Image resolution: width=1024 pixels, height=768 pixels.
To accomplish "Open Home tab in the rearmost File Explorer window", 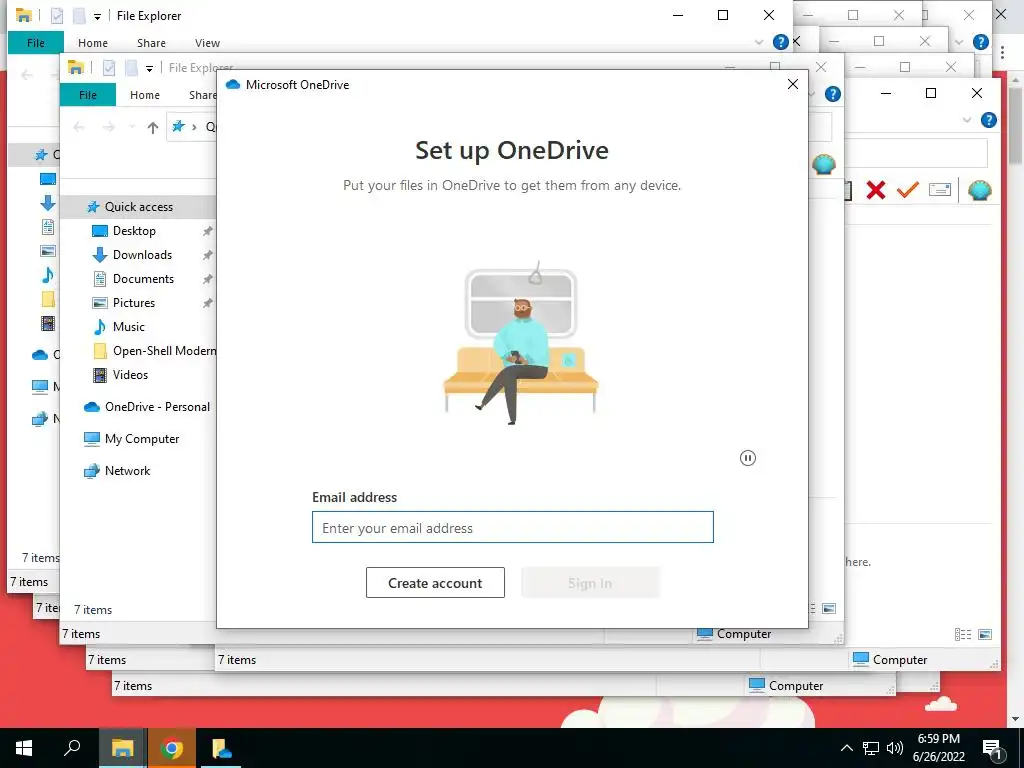I will pos(93,43).
